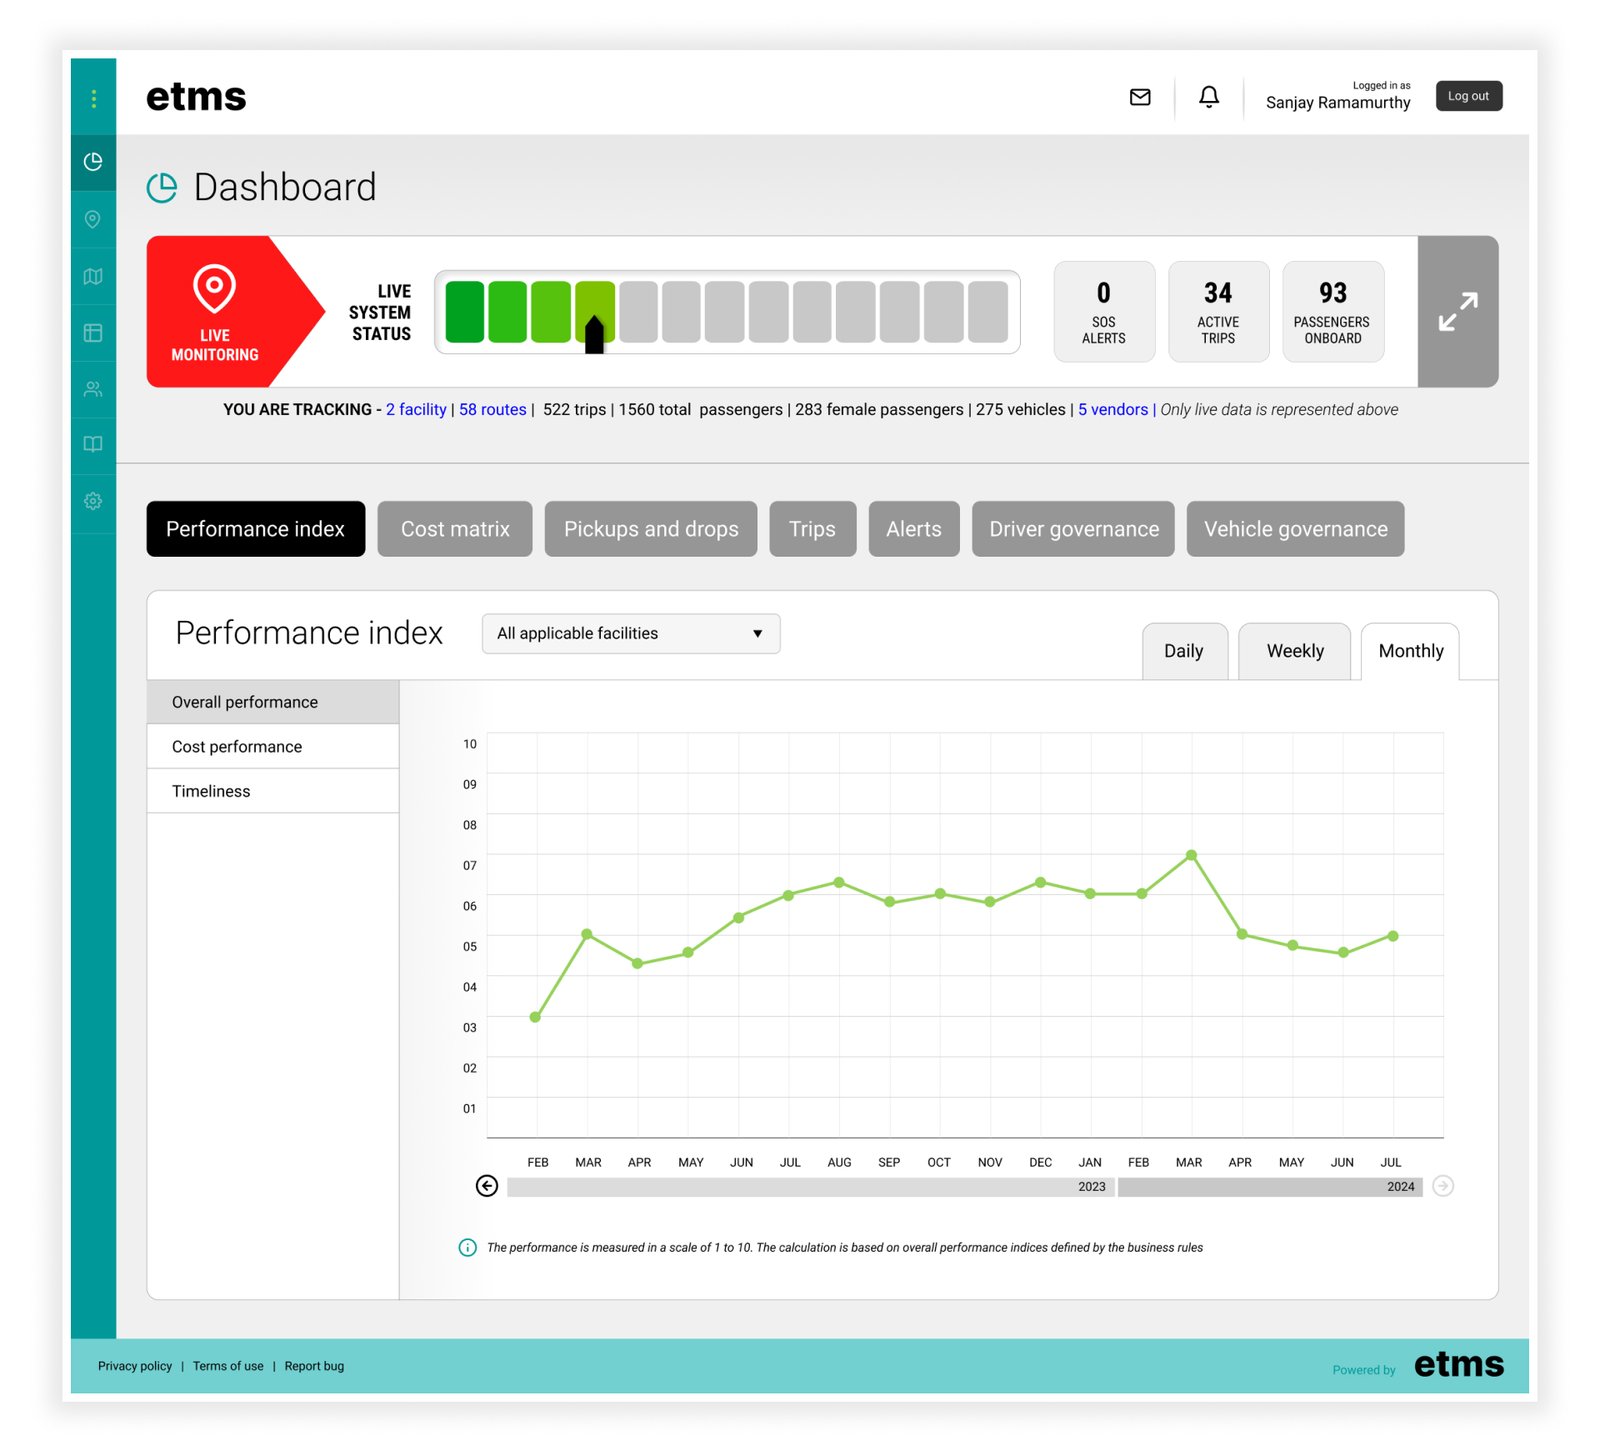Click the notification bell icon
Viewport: 1600px width, 1456px height.
[1208, 97]
